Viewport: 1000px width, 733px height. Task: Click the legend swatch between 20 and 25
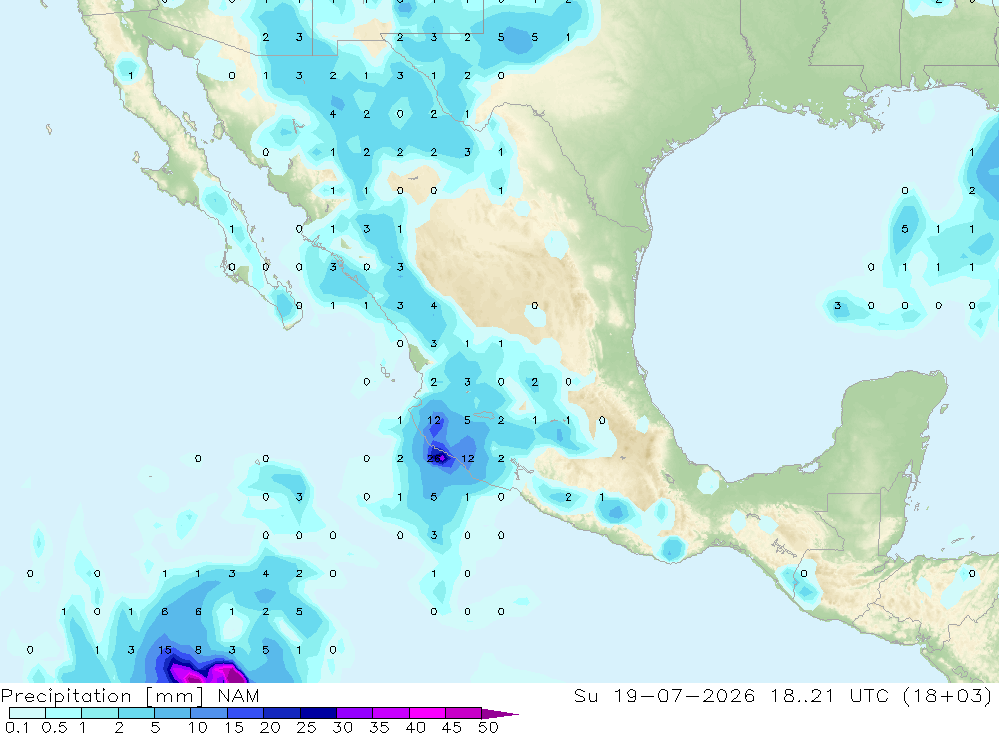pos(282,713)
